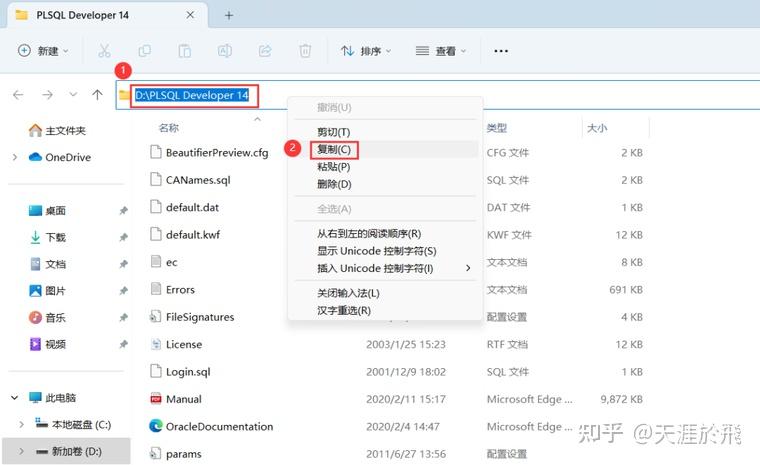Open 主文件夹 (Home) in sidebar
The image size is (760, 465).
pyautogui.click(x=57, y=130)
